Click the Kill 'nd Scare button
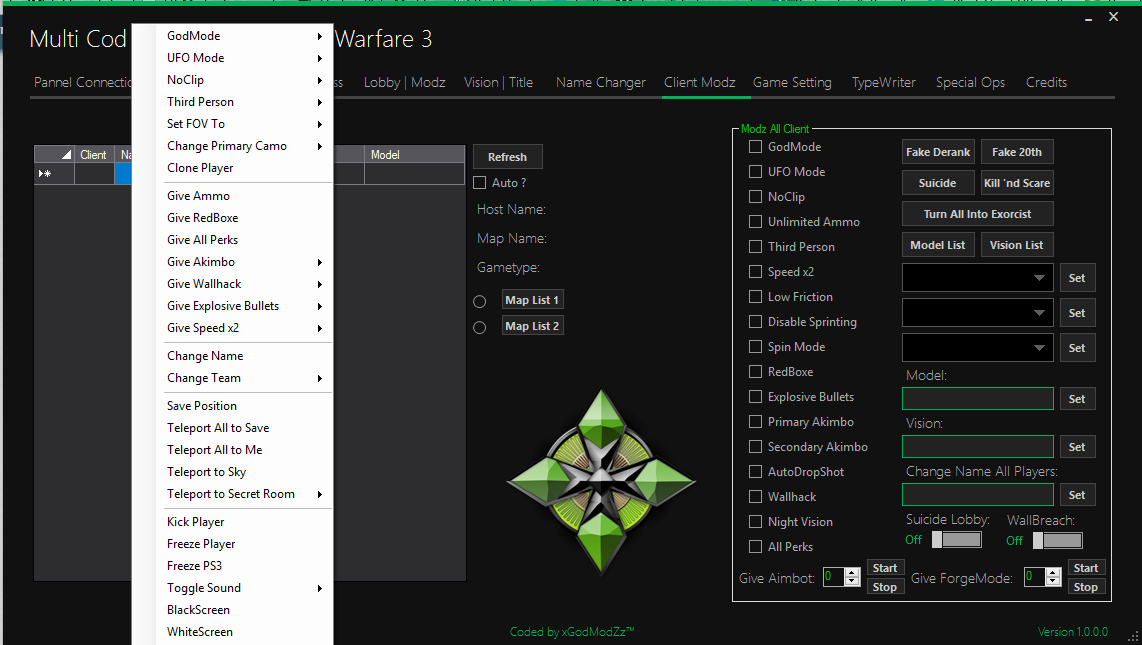 pyautogui.click(x=1017, y=183)
